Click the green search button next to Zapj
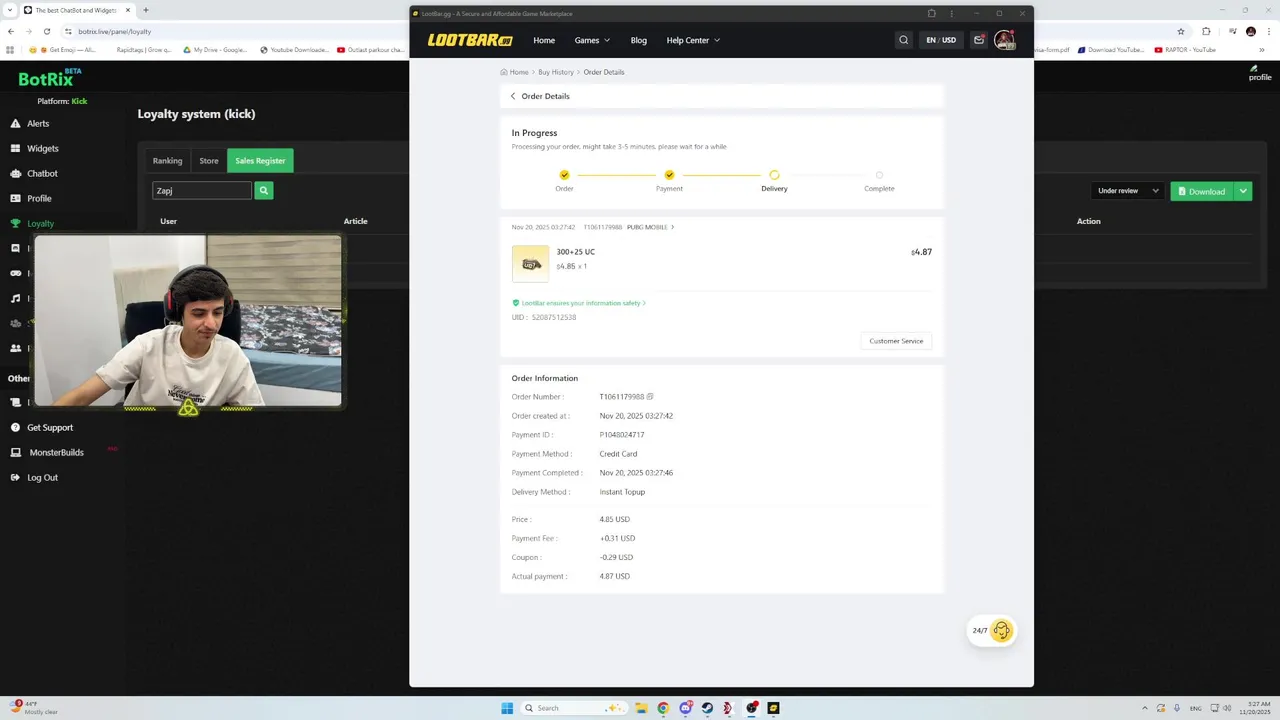The width and height of the screenshot is (1280, 720). click(x=264, y=190)
